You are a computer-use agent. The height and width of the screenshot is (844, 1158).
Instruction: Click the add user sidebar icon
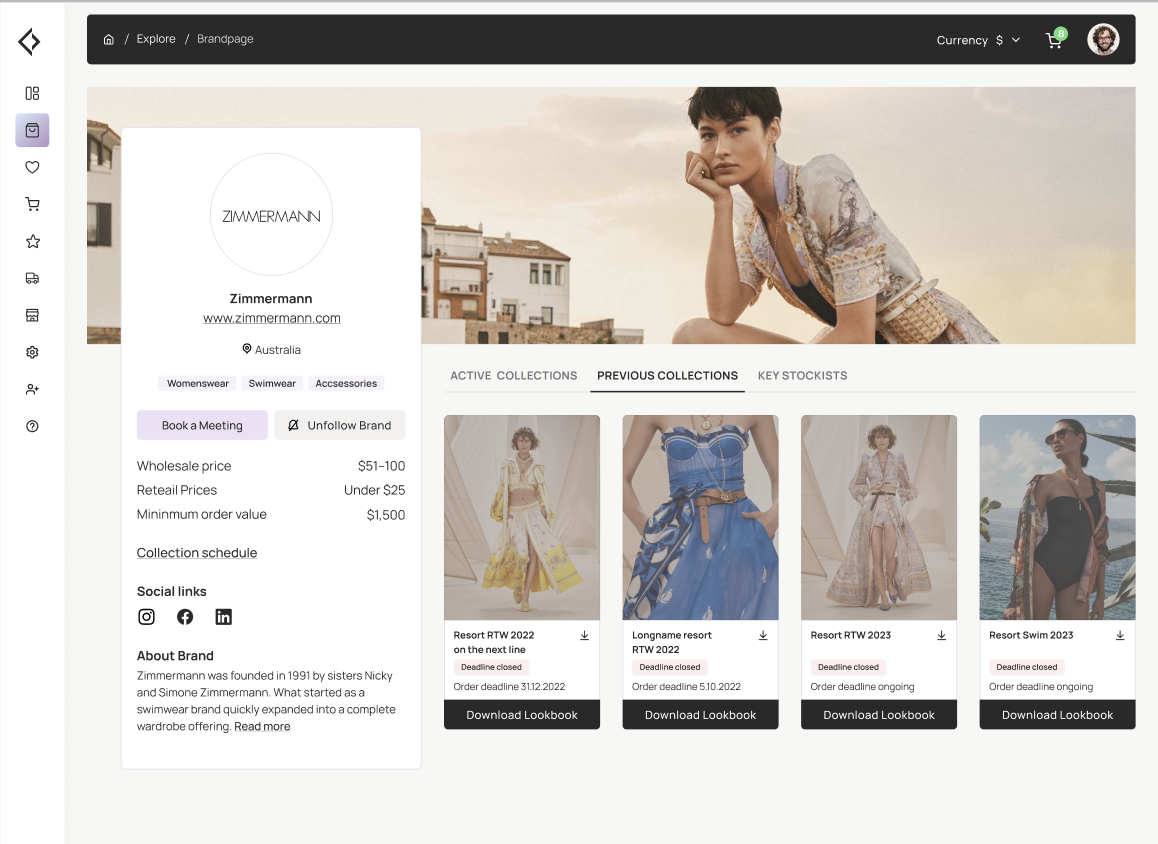[x=32, y=389]
